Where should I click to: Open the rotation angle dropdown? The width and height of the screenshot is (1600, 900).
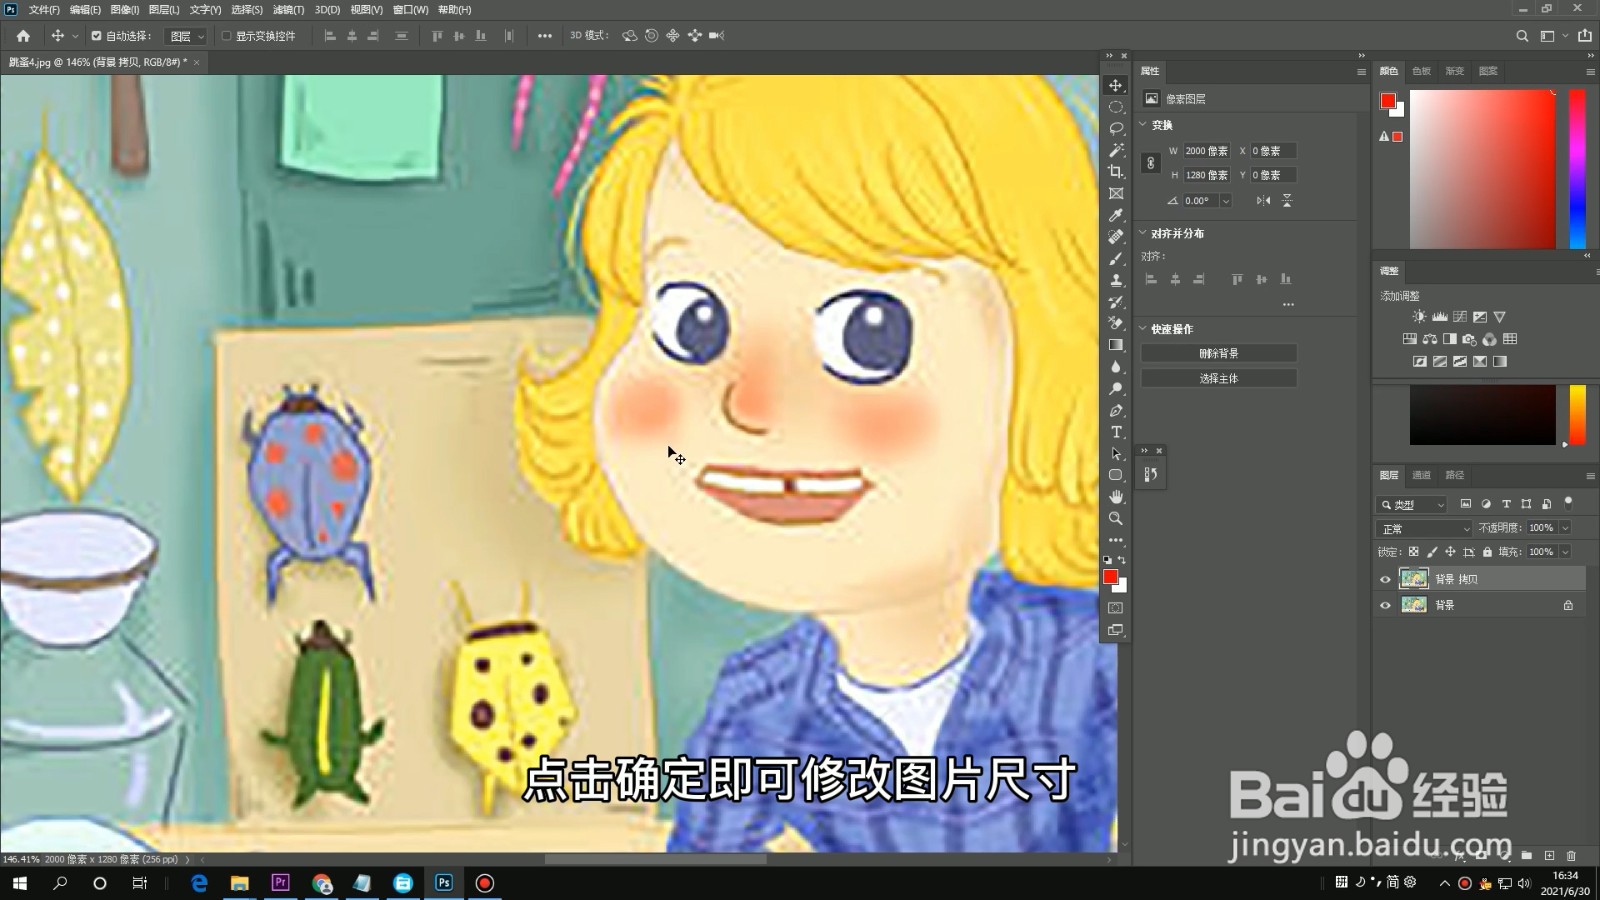1226,201
